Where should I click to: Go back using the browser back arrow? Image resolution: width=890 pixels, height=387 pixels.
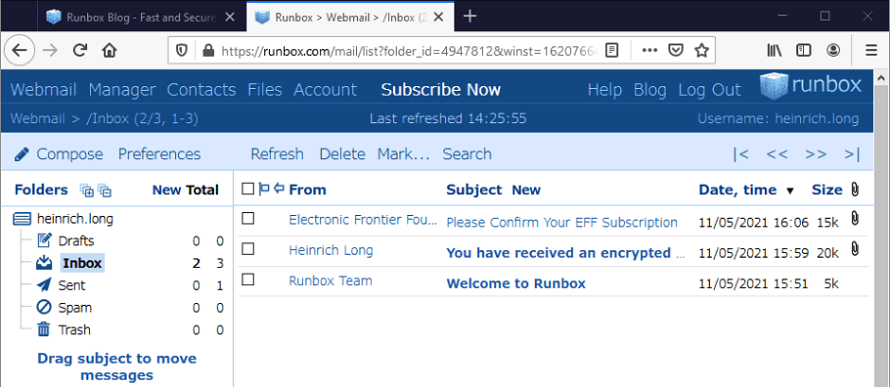(x=19, y=51)
